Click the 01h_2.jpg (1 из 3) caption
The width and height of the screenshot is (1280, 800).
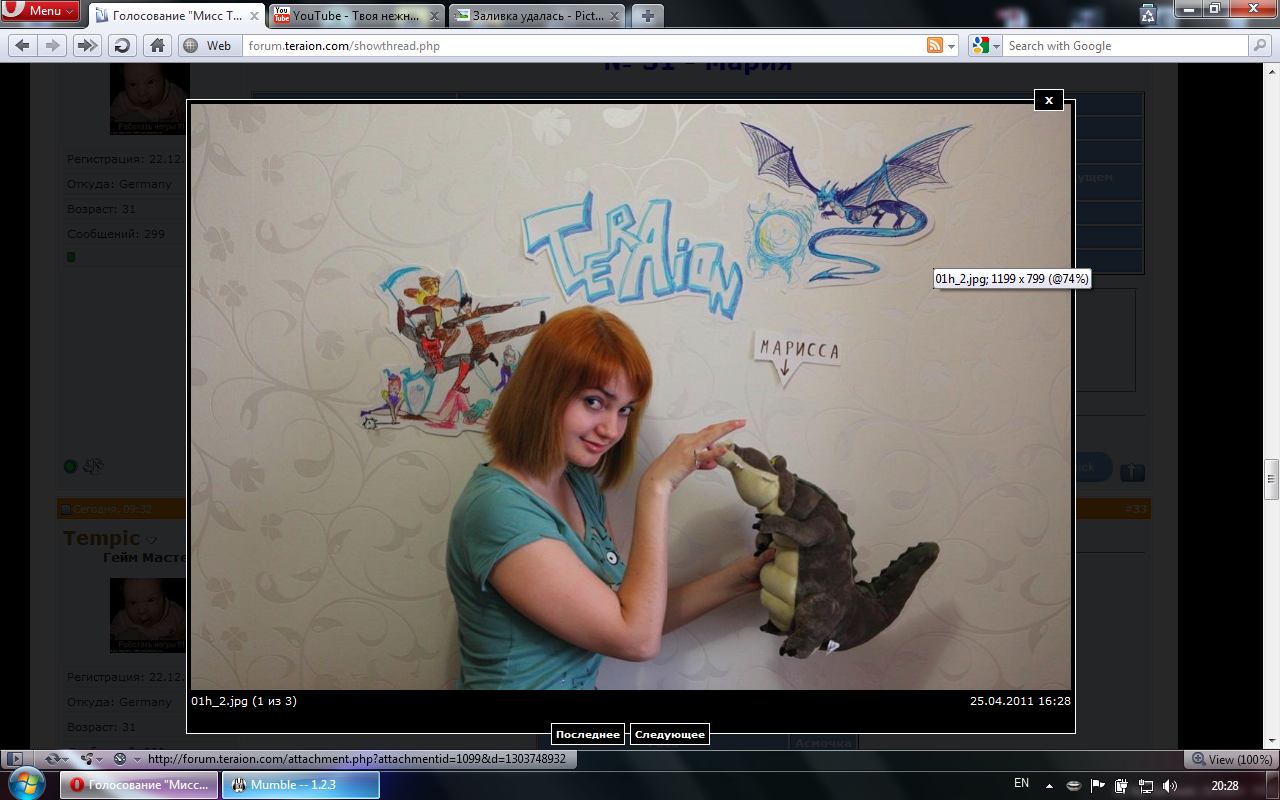[x=244, y=701]
